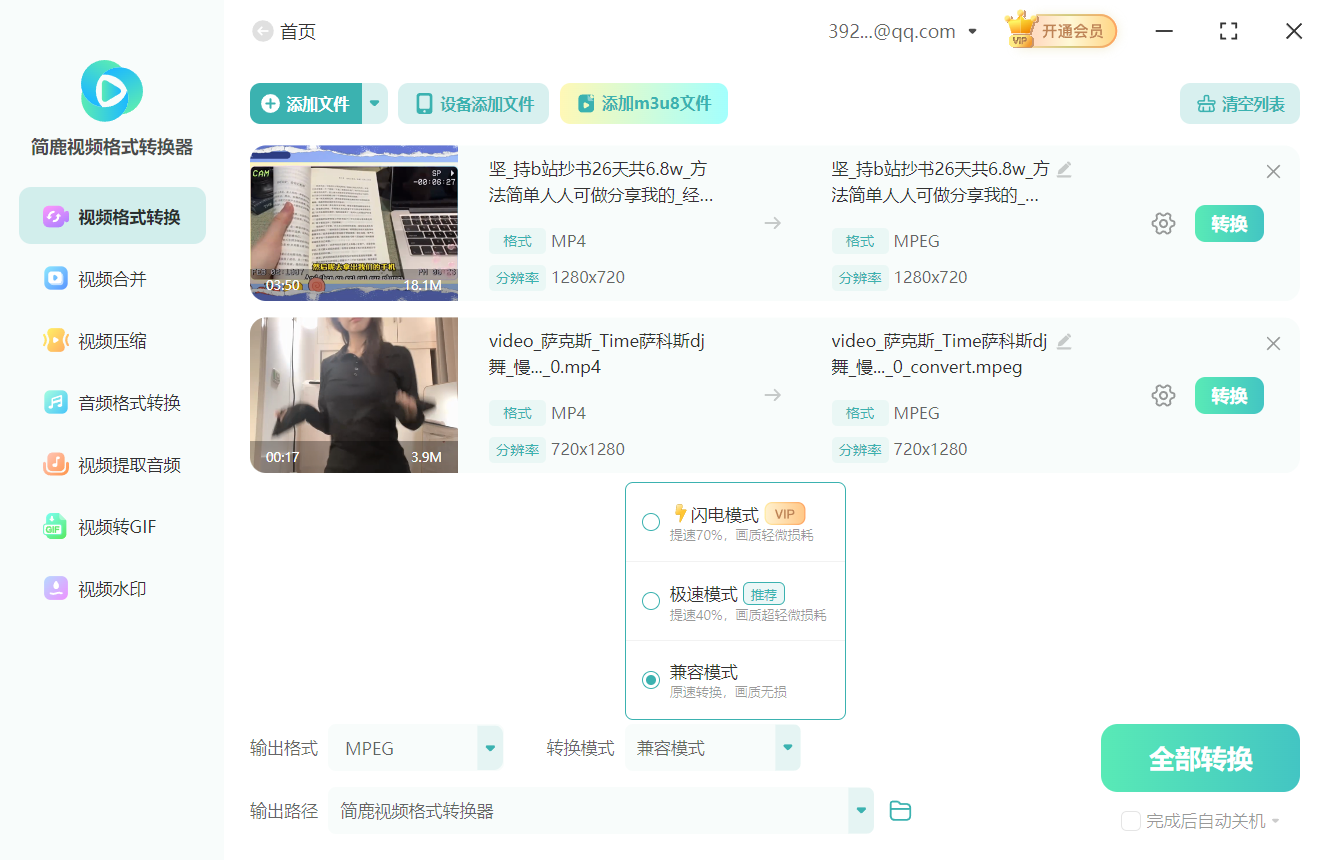This screenshot has width=1326, height=860.
Task: Choose the recommended 极速模式 option
Action: coord(651,601)
